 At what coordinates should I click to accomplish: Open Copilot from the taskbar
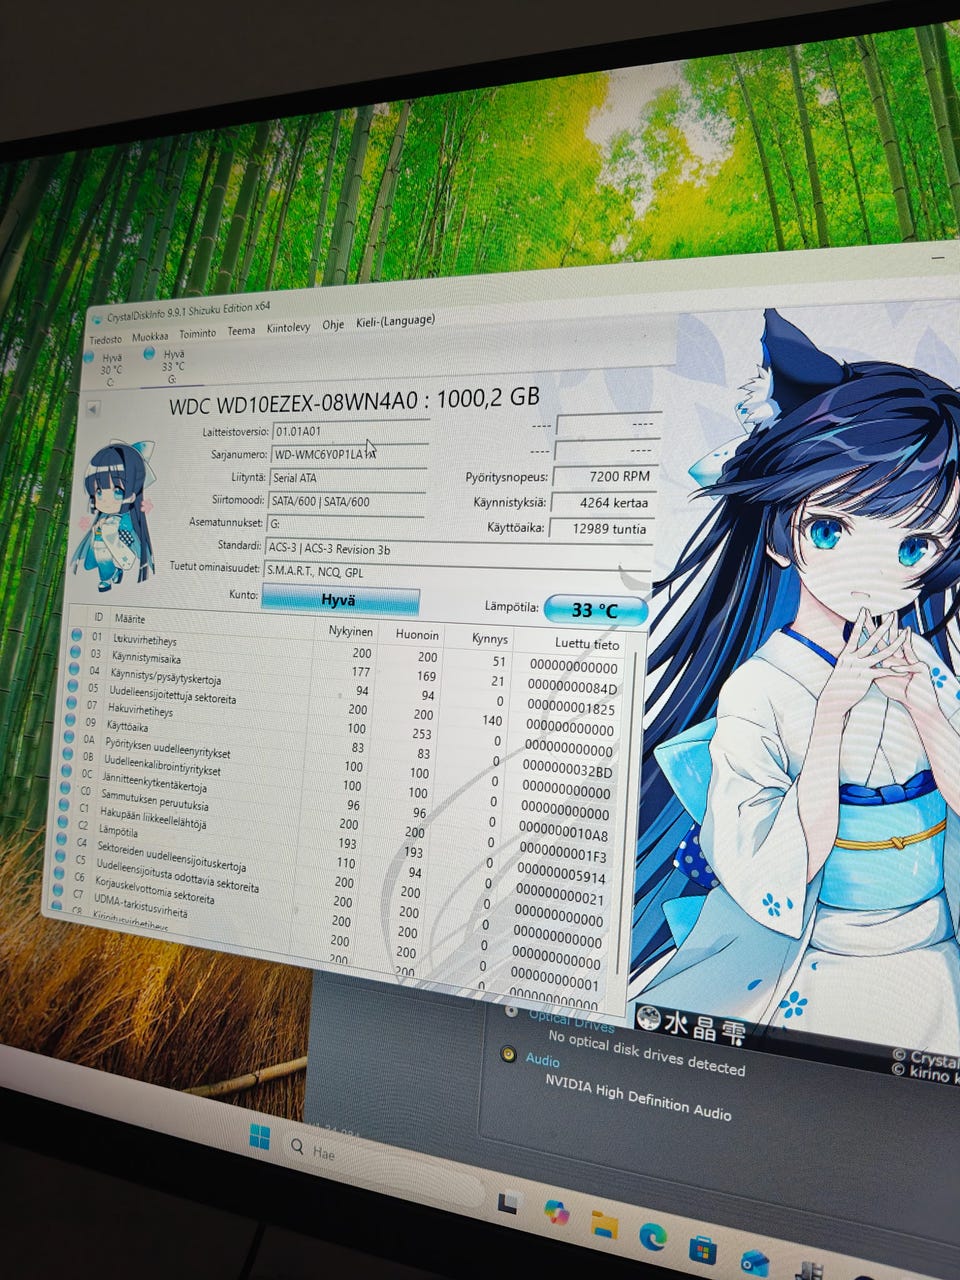[x=556, y=1212]
